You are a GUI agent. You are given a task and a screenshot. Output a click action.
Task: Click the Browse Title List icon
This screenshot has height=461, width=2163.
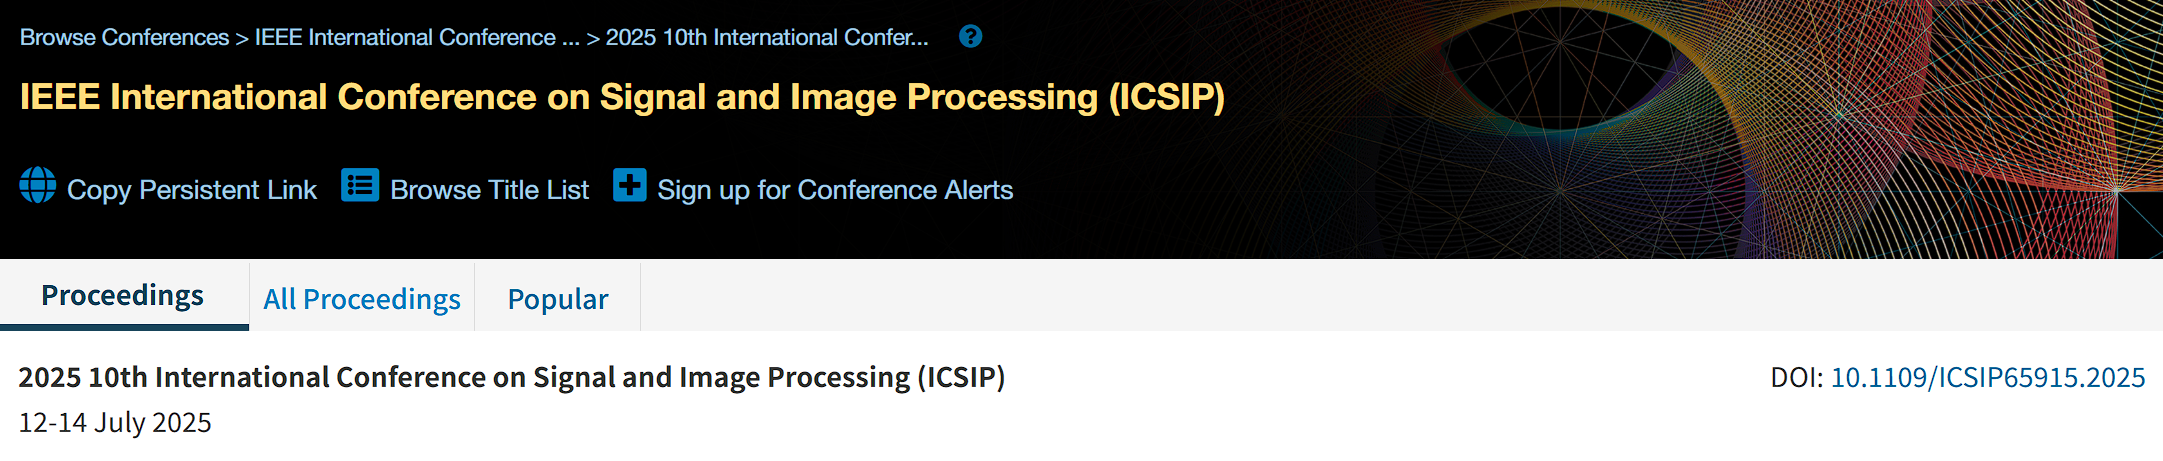(360, 186)
